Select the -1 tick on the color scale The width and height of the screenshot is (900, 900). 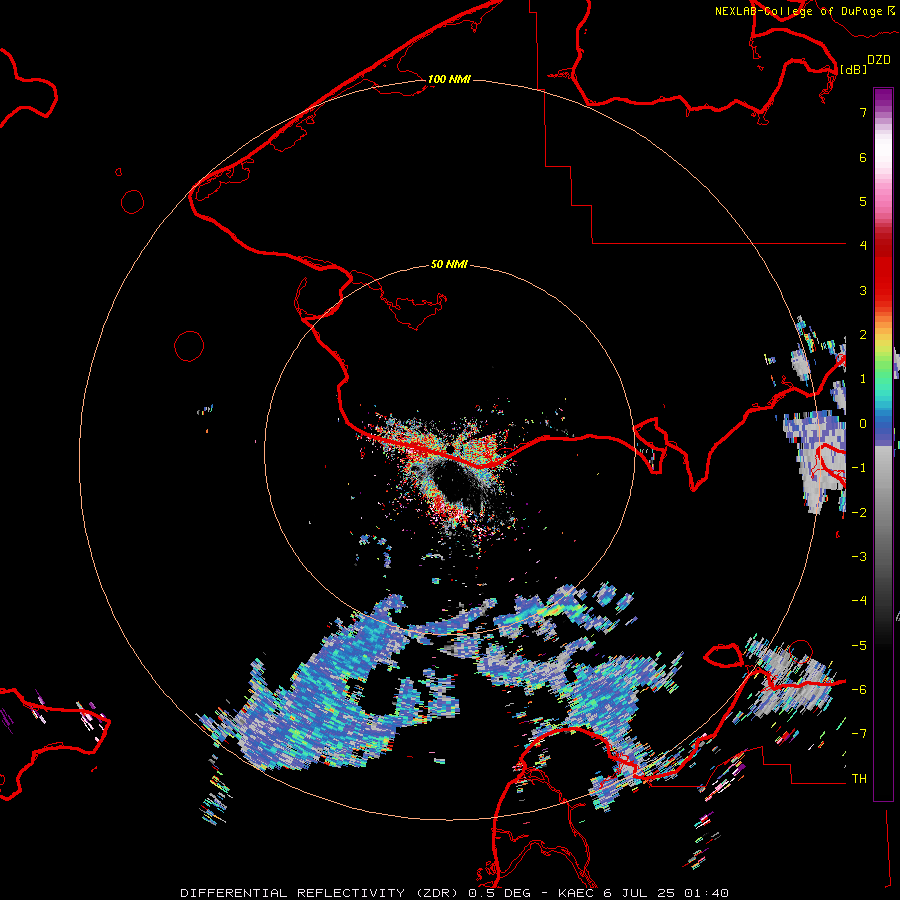pyautogui.click(x=859, y=467)
